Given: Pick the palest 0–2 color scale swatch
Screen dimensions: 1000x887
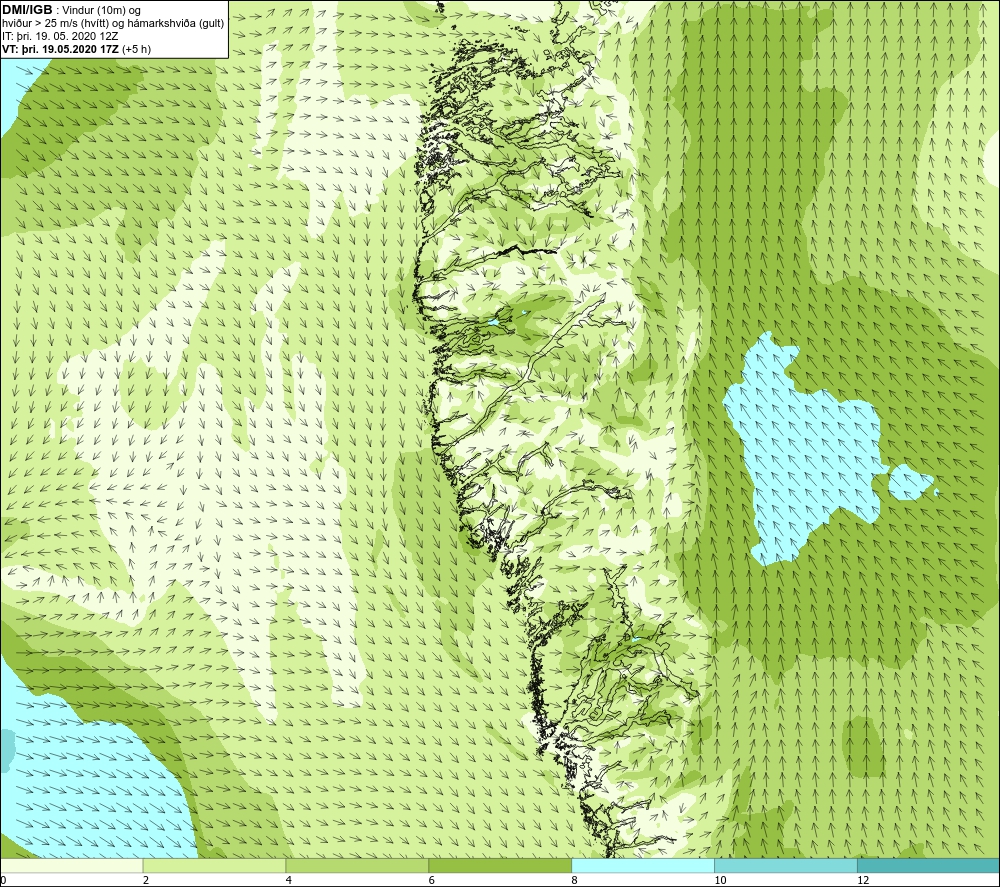Looking at the screenshot, I should tap(71, 865).
